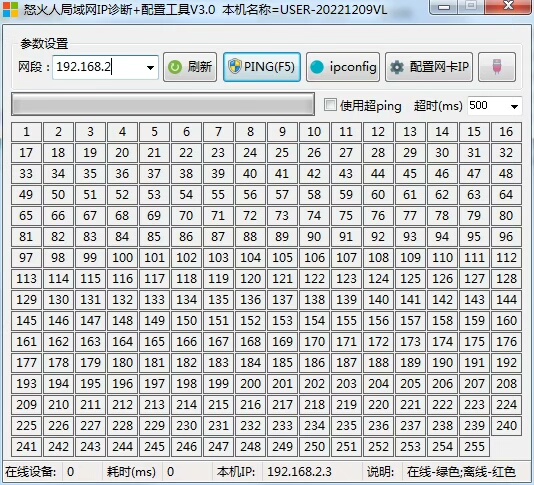Click the 在线设备 count value
Image resolution: width=534 pixels, height=485 pixels.
[x=70, y=472]
